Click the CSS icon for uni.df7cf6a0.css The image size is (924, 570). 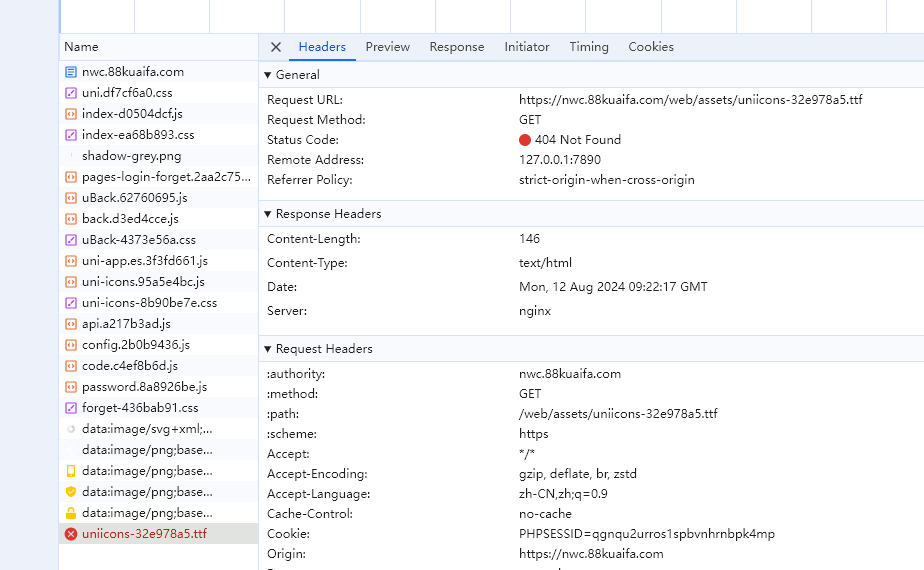pyautogui.click(x=71, y=93)
